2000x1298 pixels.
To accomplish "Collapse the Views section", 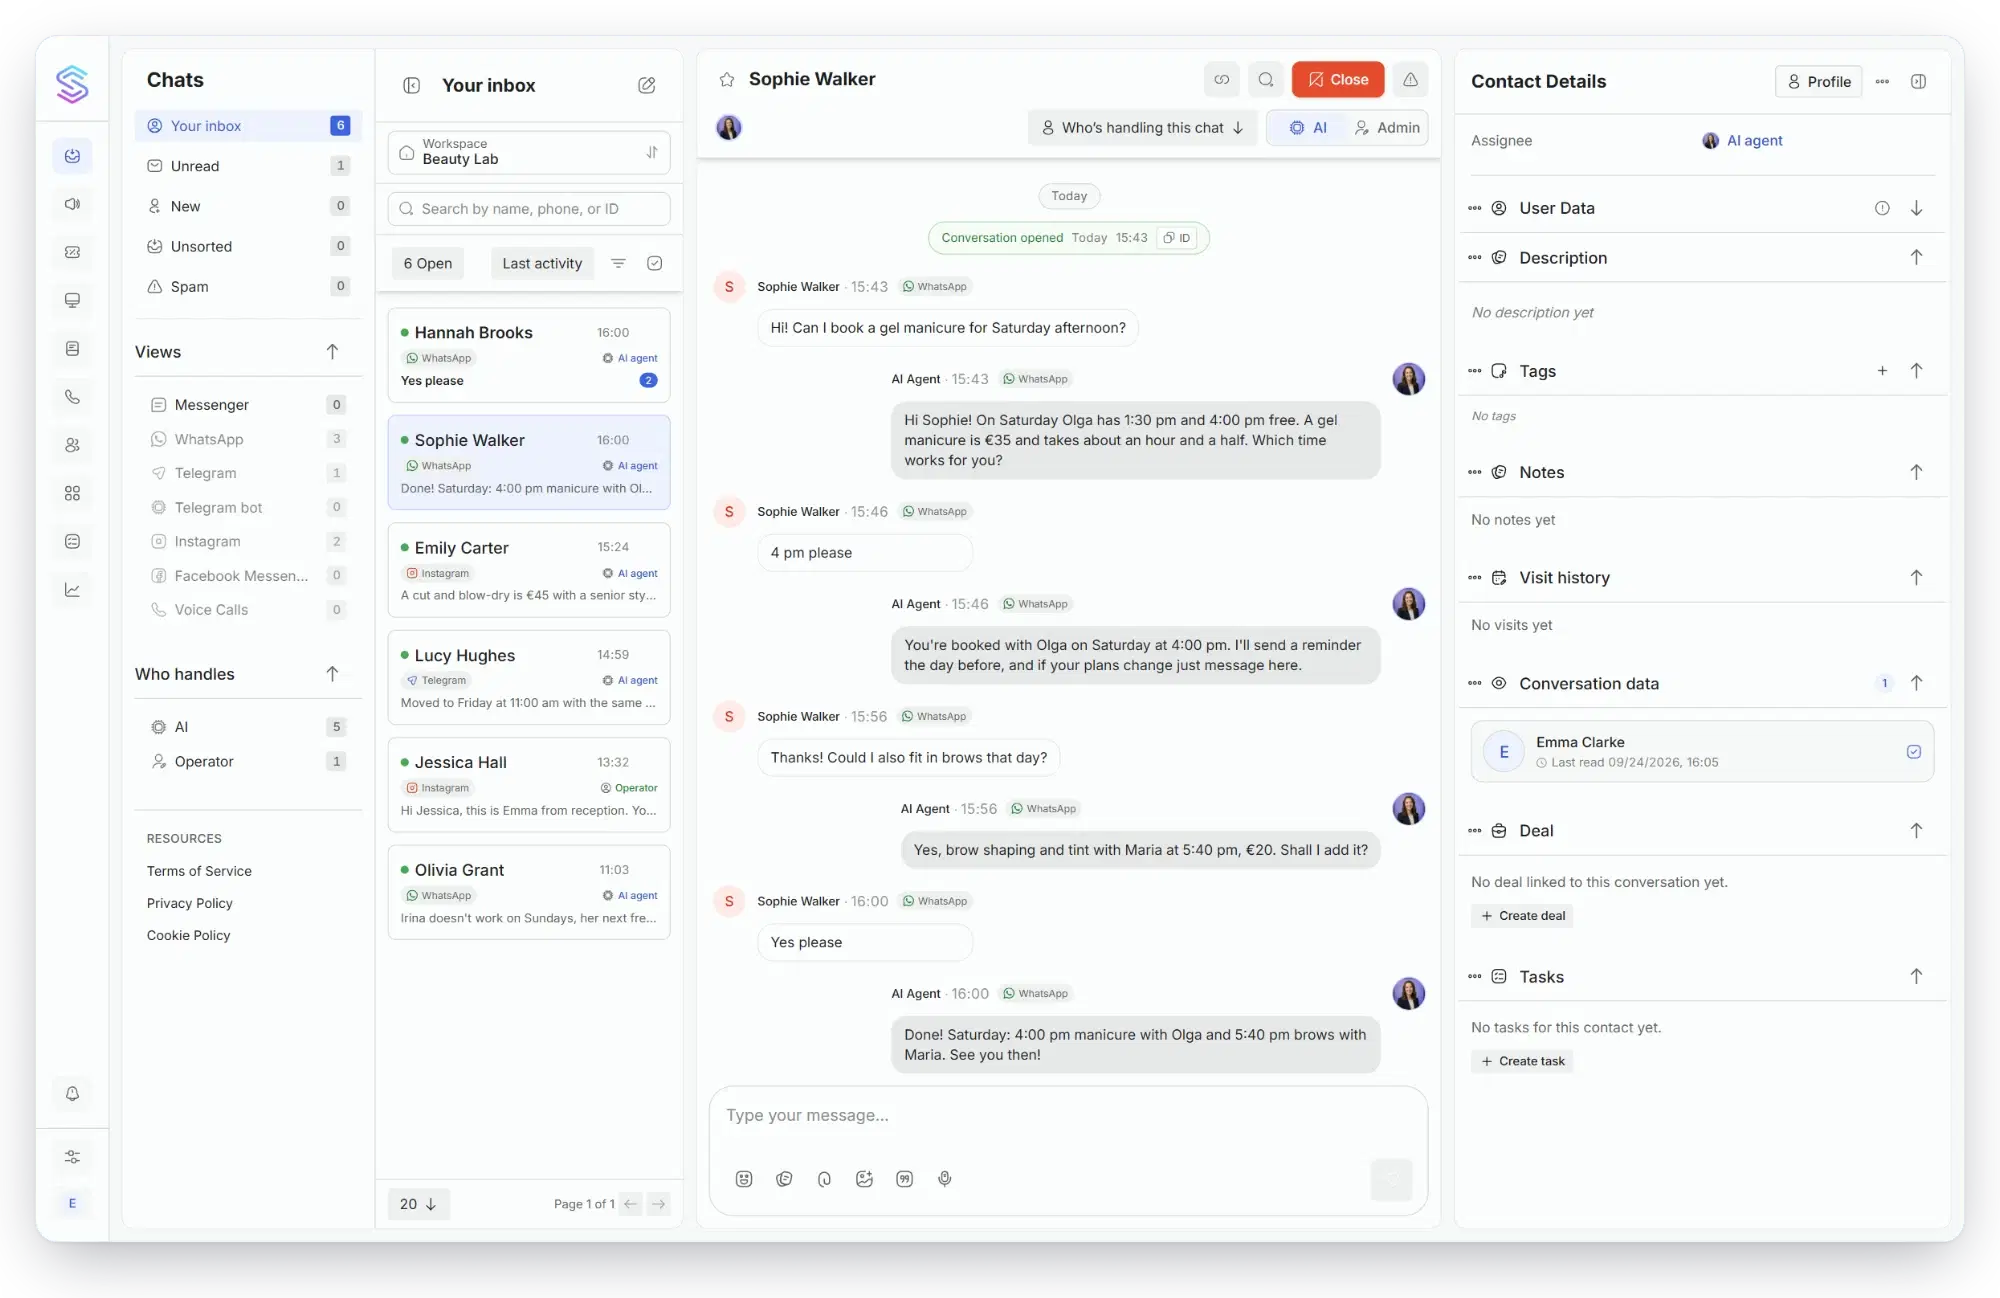I will [332, 352].
